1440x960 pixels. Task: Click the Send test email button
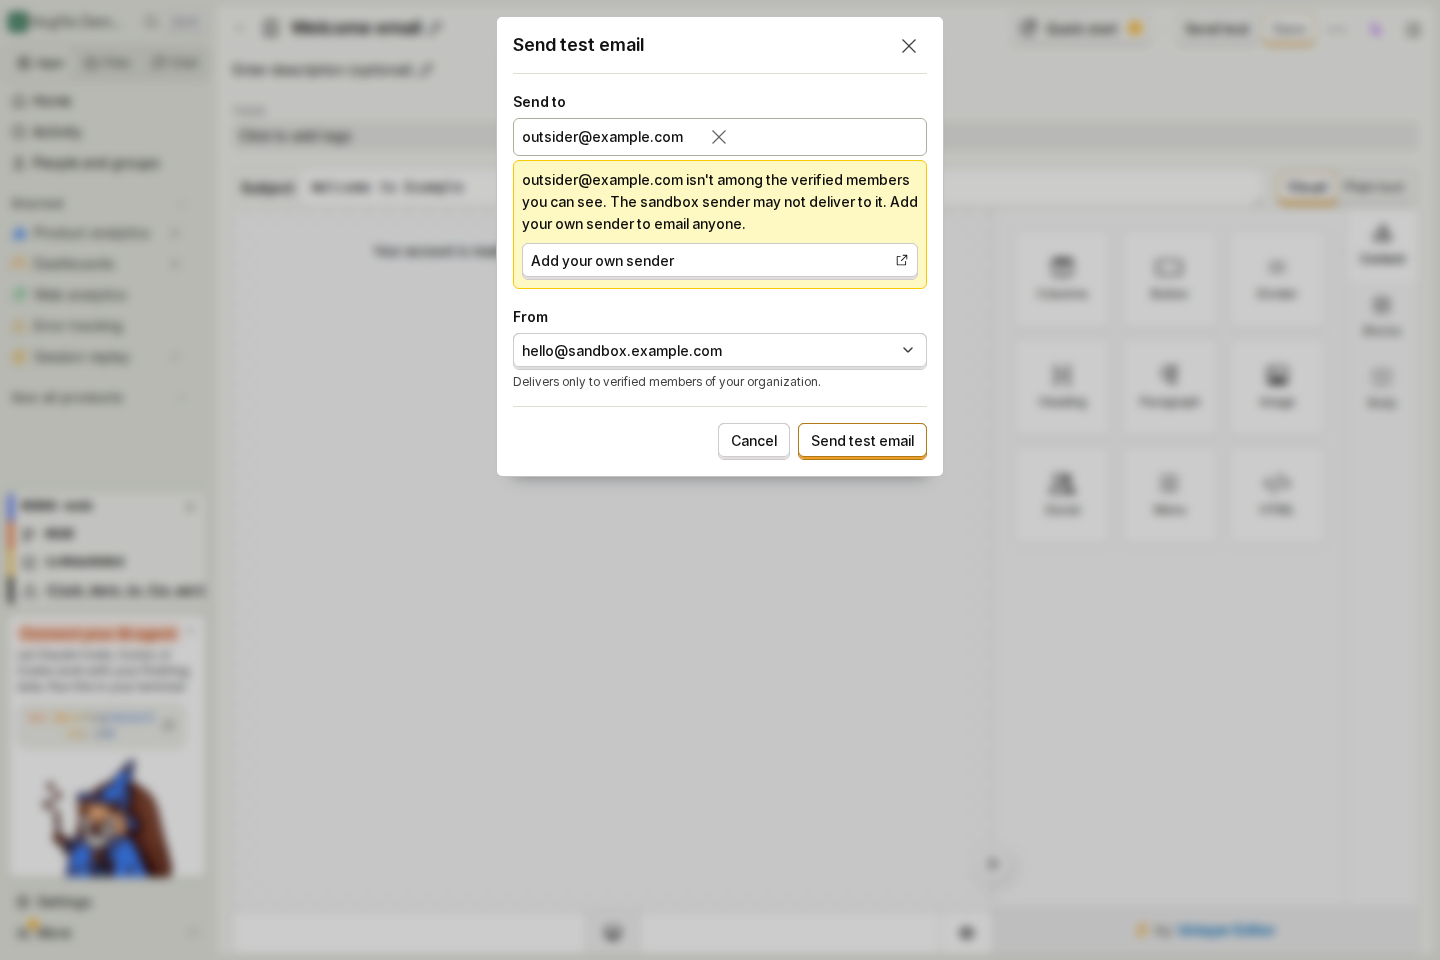tap(862, 441)
